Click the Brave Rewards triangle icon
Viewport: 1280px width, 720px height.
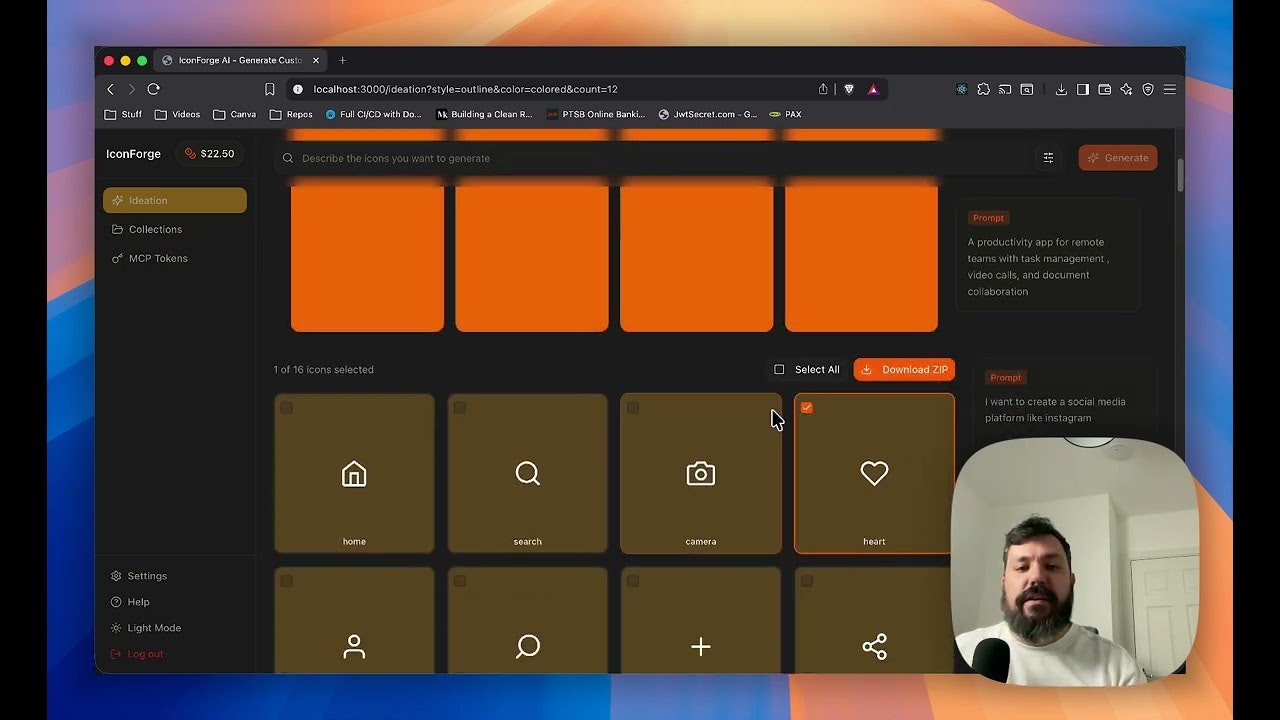tap(873, 89)
